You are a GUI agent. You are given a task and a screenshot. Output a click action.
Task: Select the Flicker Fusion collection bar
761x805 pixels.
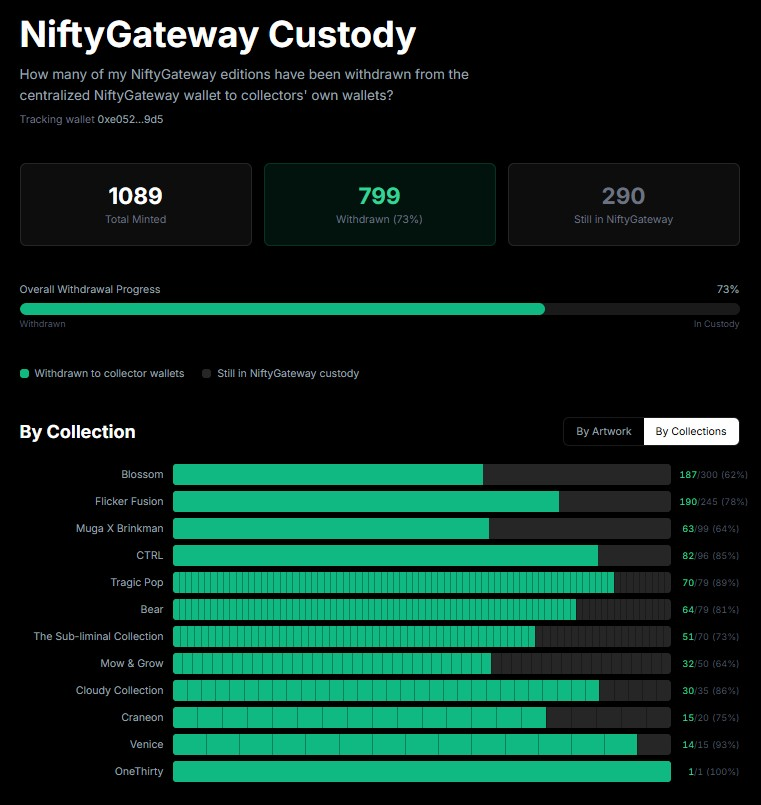(422, 502)
